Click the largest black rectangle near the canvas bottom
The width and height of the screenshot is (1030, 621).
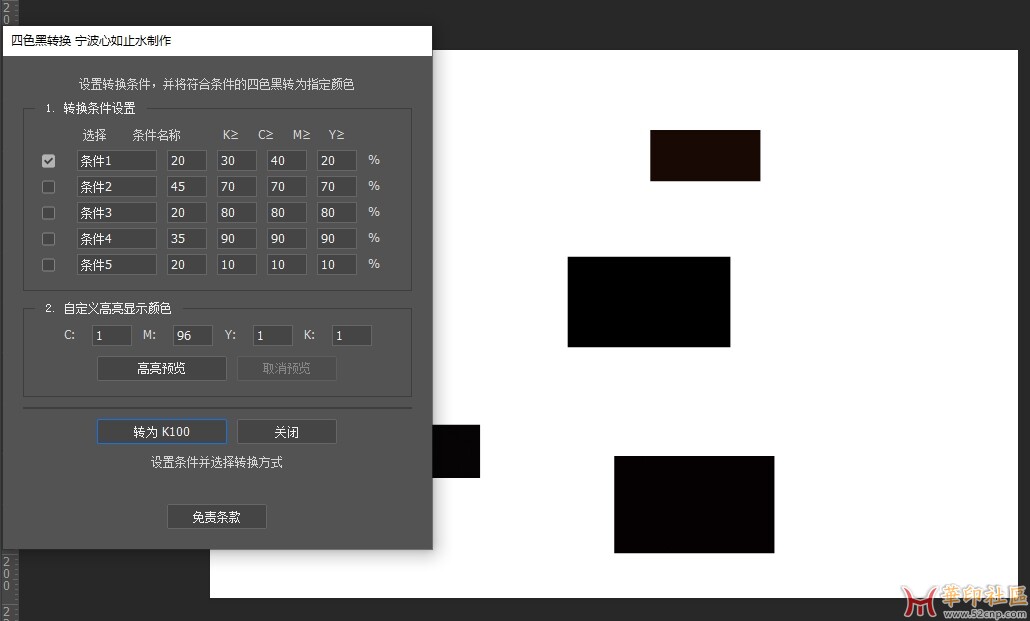[694, 505]
